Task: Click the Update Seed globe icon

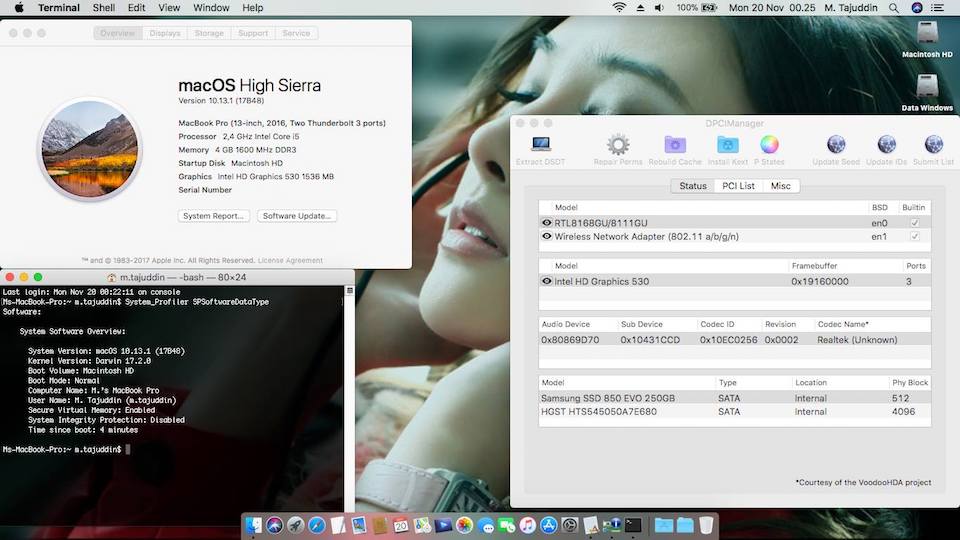Action: (x=835, y=145)
